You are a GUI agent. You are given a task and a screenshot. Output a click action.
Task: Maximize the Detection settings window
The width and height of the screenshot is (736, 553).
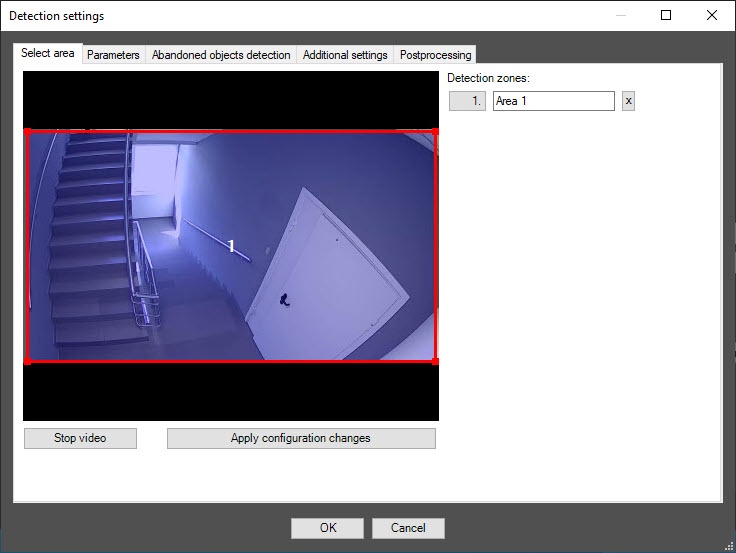[x=666, y=16]
